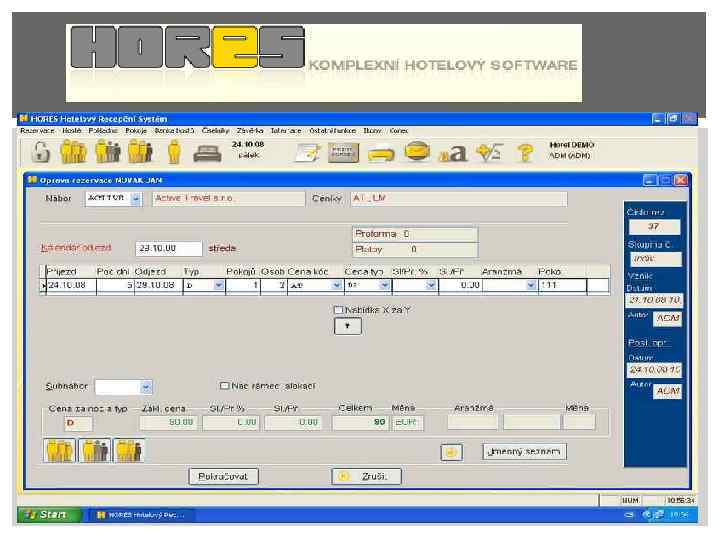Viewport: 720px width, 540px height.
Task: Click the Osob cell in reservation row
Action: click(x=274, y=285)
